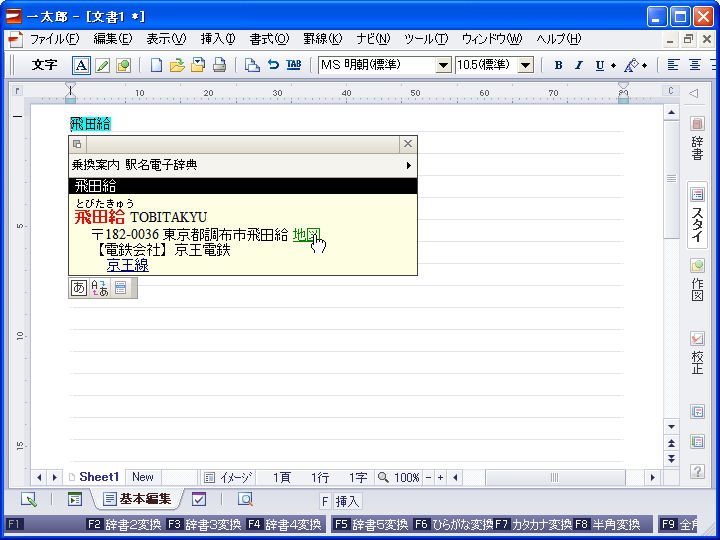This screenshot has height=540, width=720.
Task: Click the 京王線 line link
Action: coord(128,265)
